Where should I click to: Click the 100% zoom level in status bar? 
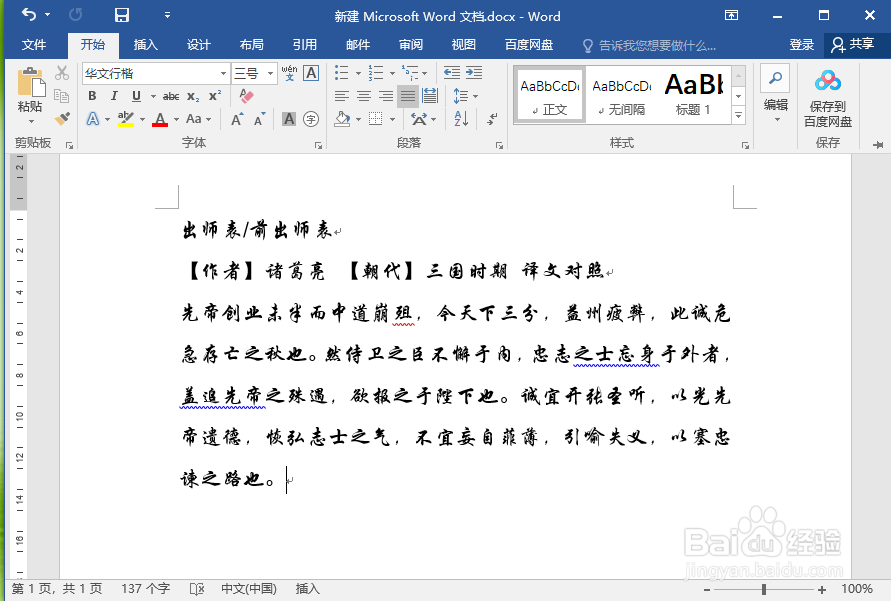(x=856, y=589)
